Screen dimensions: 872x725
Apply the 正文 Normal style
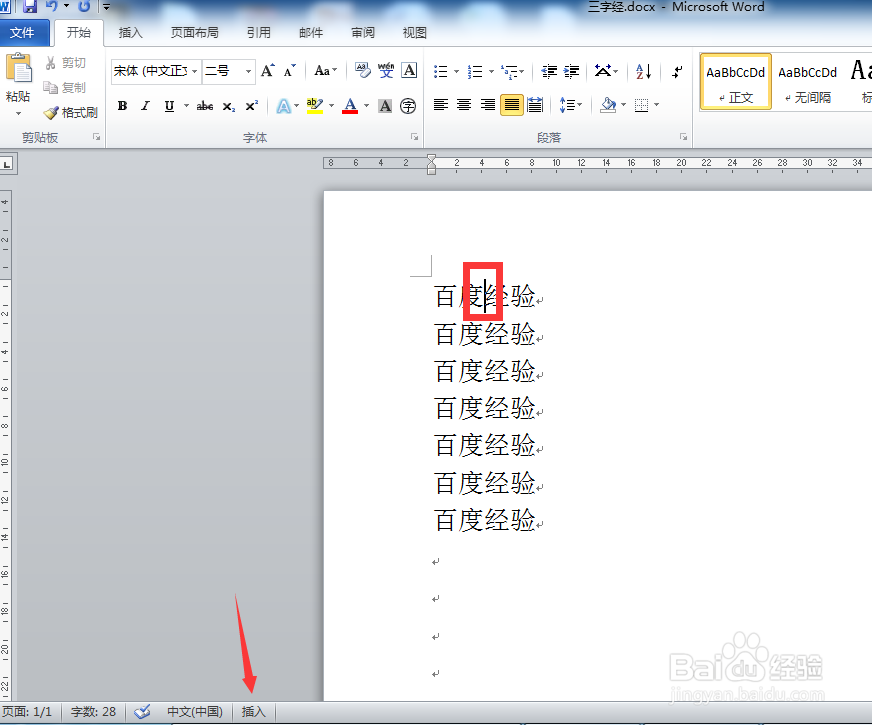735,82
